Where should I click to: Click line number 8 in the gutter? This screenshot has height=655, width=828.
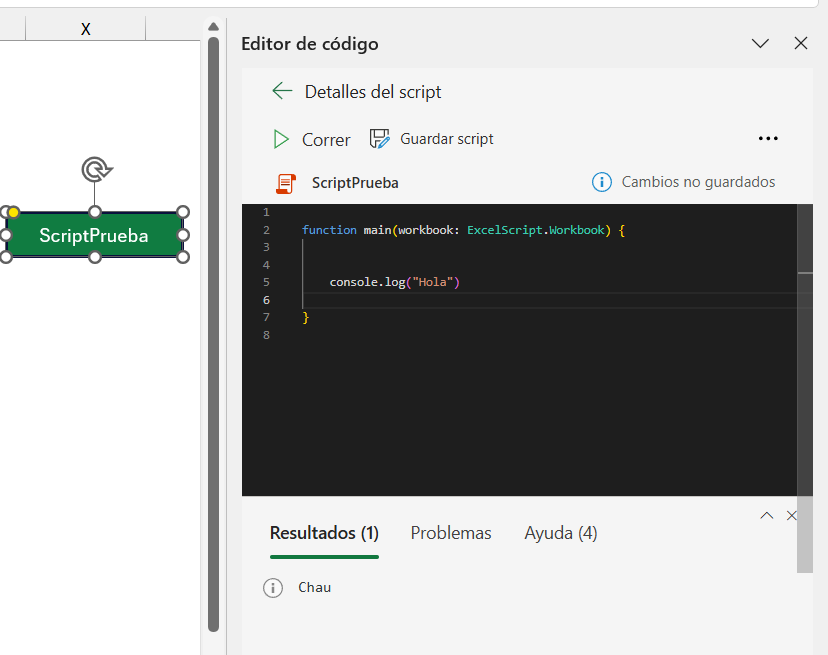pos(266,335)
